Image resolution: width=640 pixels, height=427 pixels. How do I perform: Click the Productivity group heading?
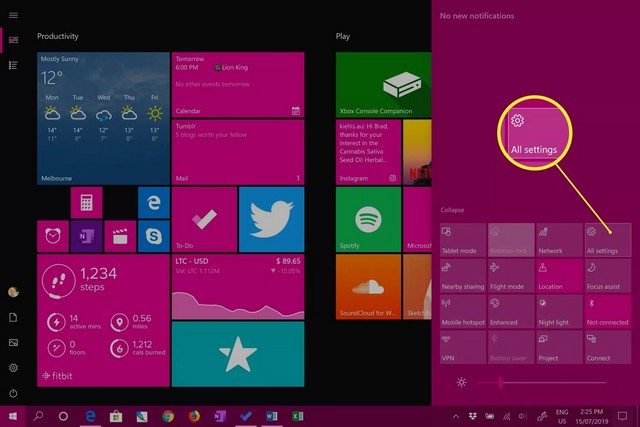pyautogui.click(x=58, y=36)
